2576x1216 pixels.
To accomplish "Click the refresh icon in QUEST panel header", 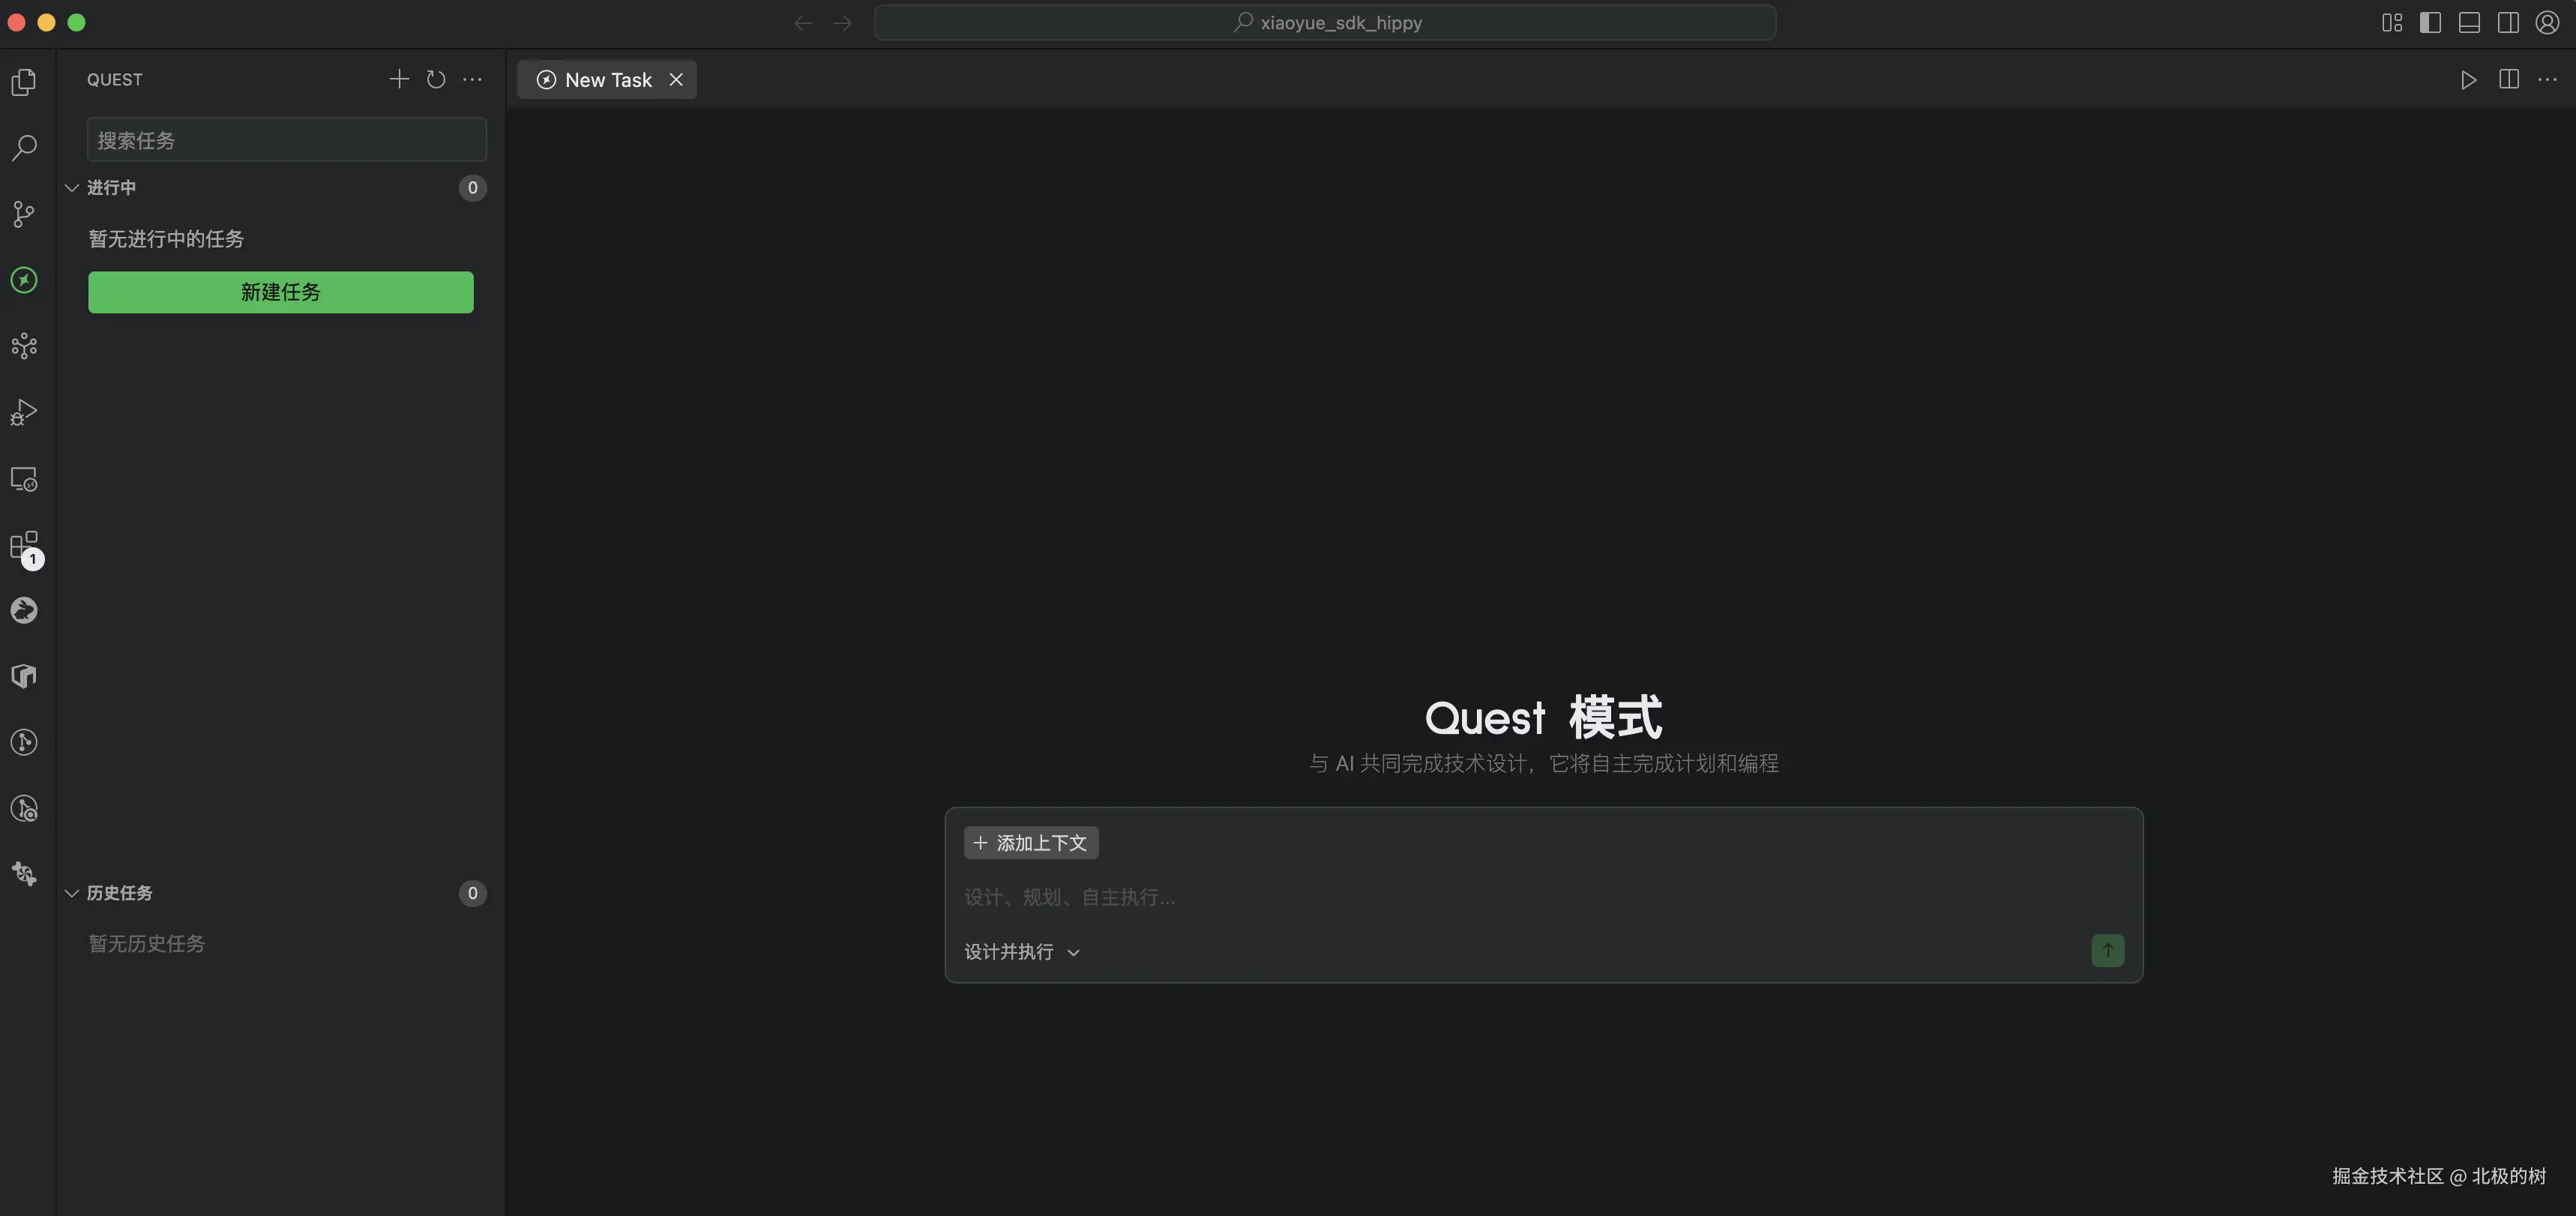I will click(436, 80).
